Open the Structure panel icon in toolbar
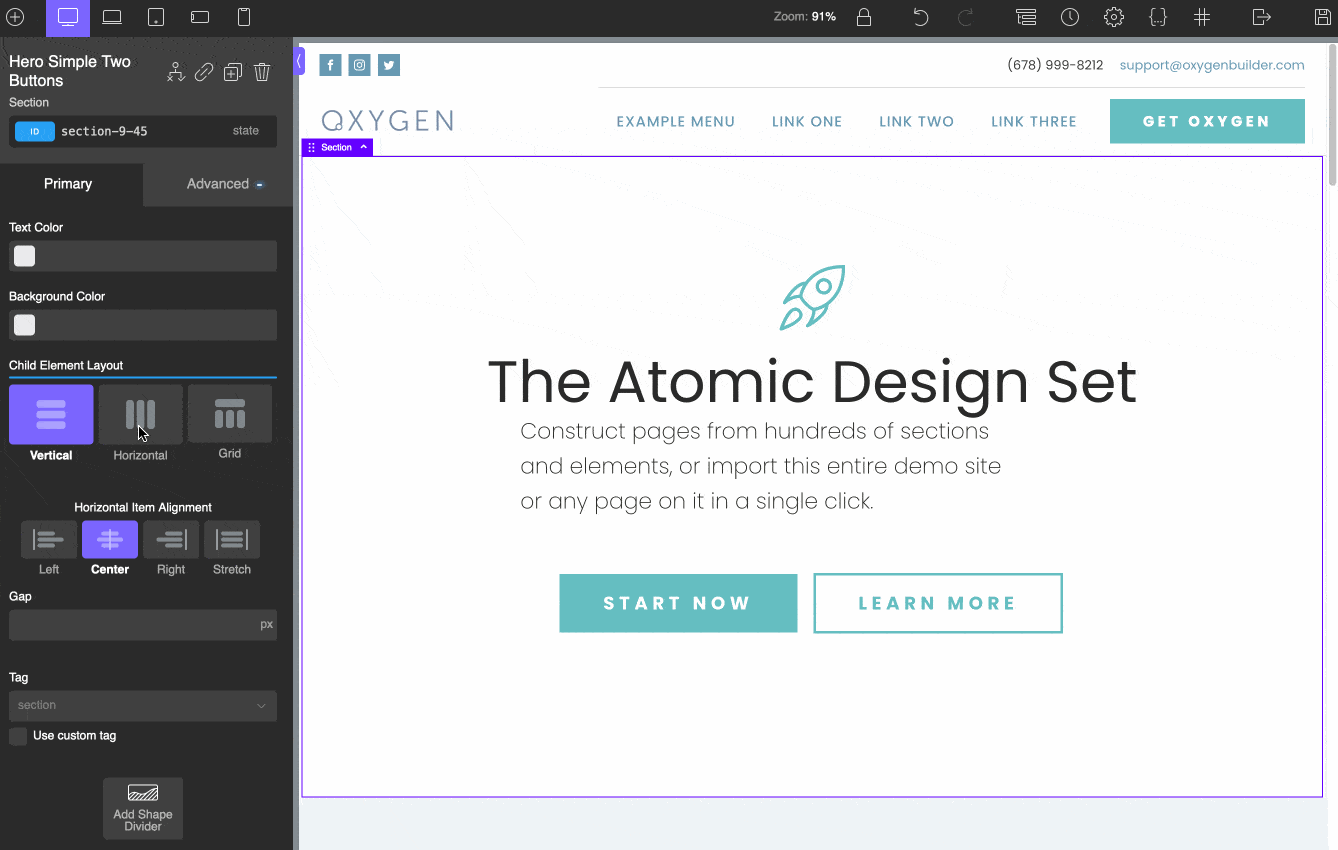Image resolution: width=1338 pixels, height=850 pixels. [x=1025, y=17]
